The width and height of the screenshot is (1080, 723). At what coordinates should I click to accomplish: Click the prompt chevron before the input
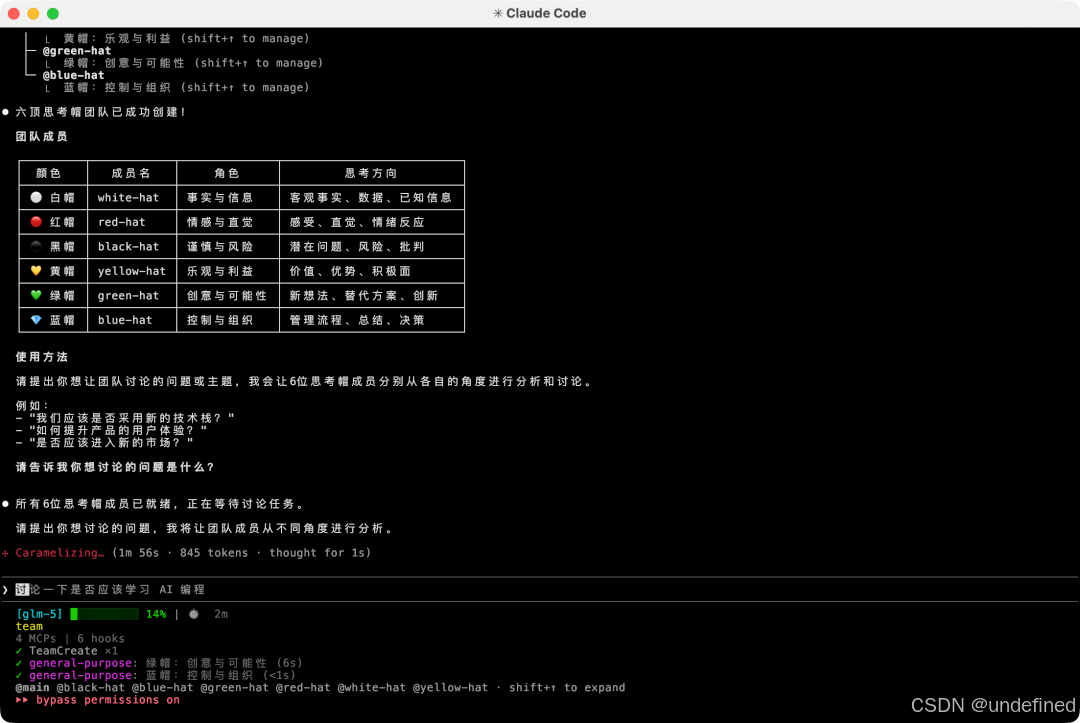6,589
